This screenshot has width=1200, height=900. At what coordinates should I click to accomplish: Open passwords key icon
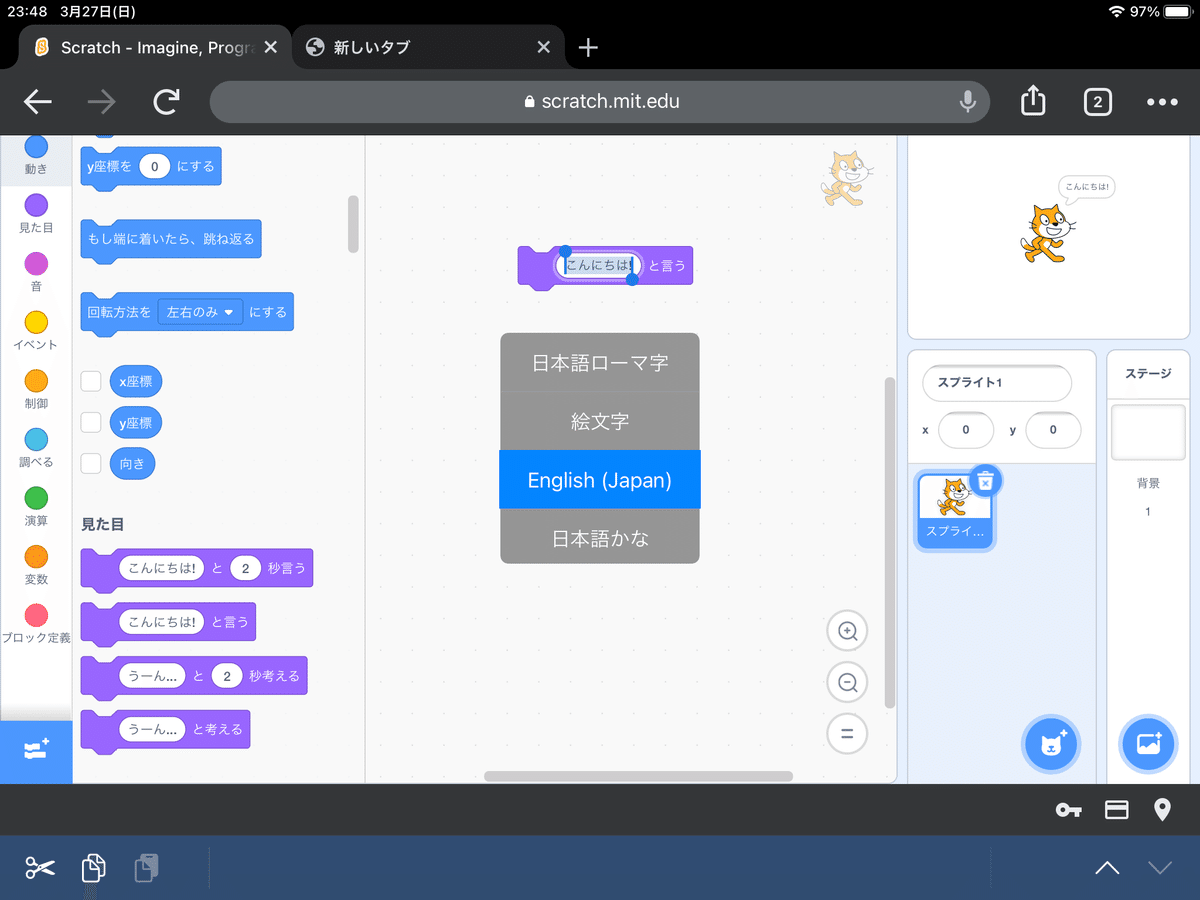pyautogui.click(x=1069, y=810)
